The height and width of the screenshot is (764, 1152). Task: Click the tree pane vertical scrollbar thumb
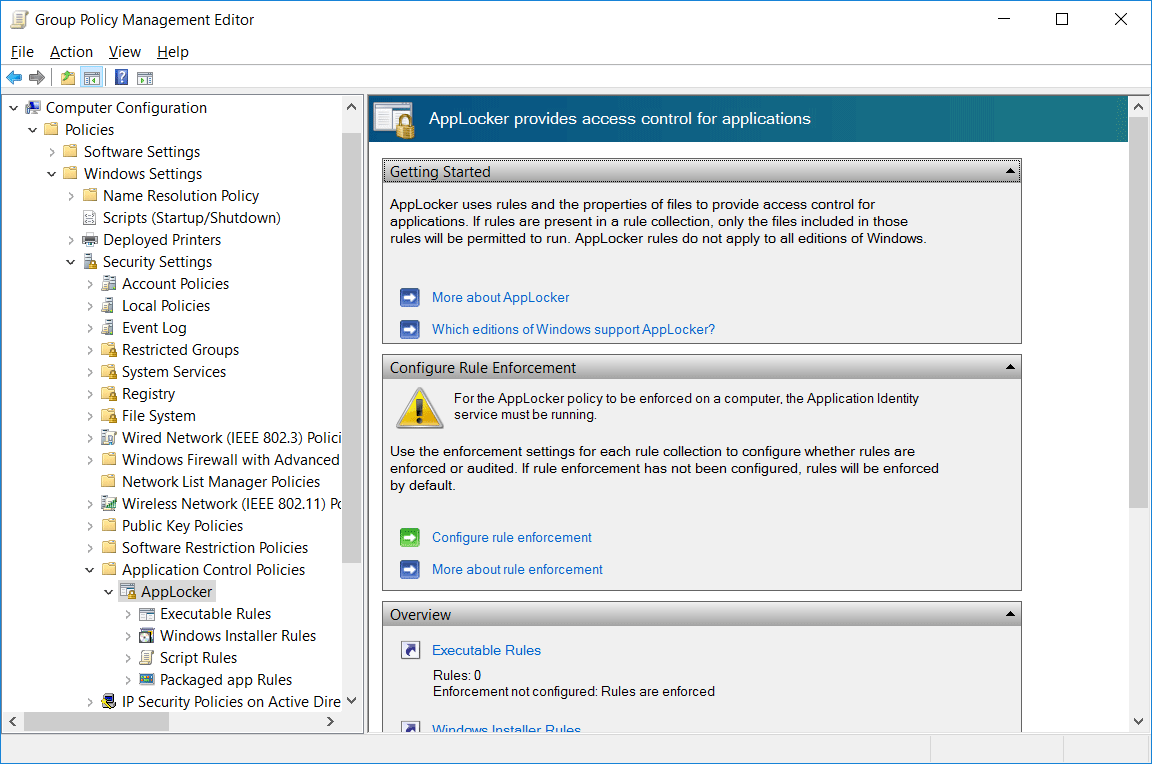pyautogui.click(x=351, y=347)
